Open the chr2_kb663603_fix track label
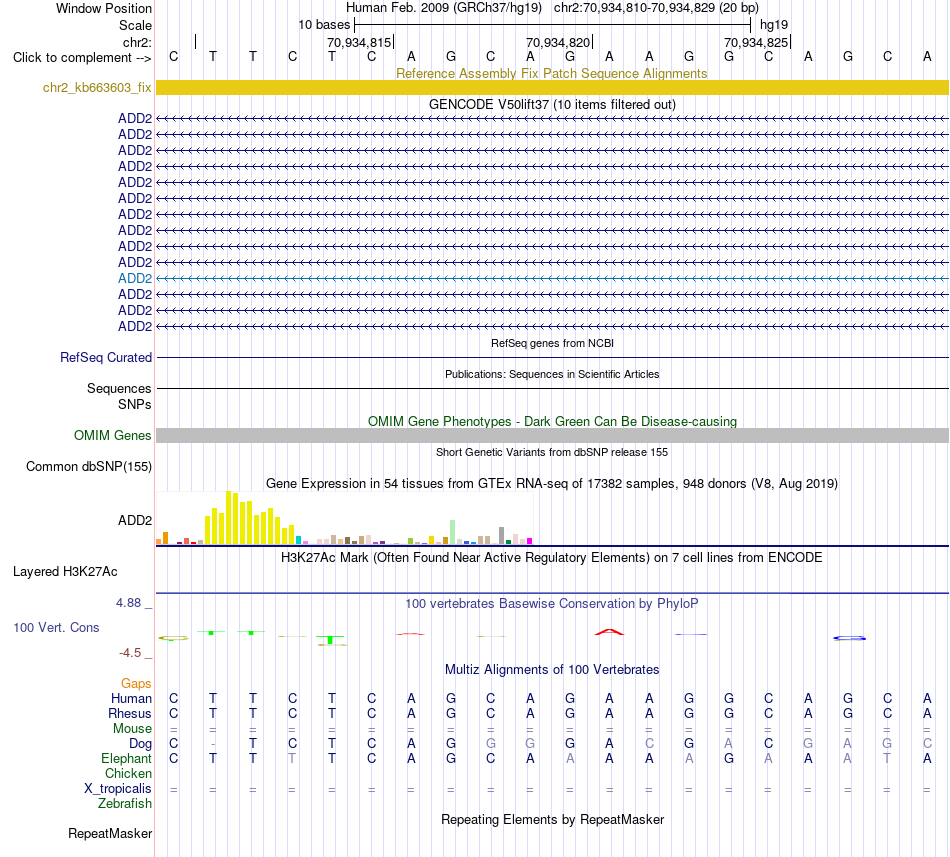 point(97,87)
